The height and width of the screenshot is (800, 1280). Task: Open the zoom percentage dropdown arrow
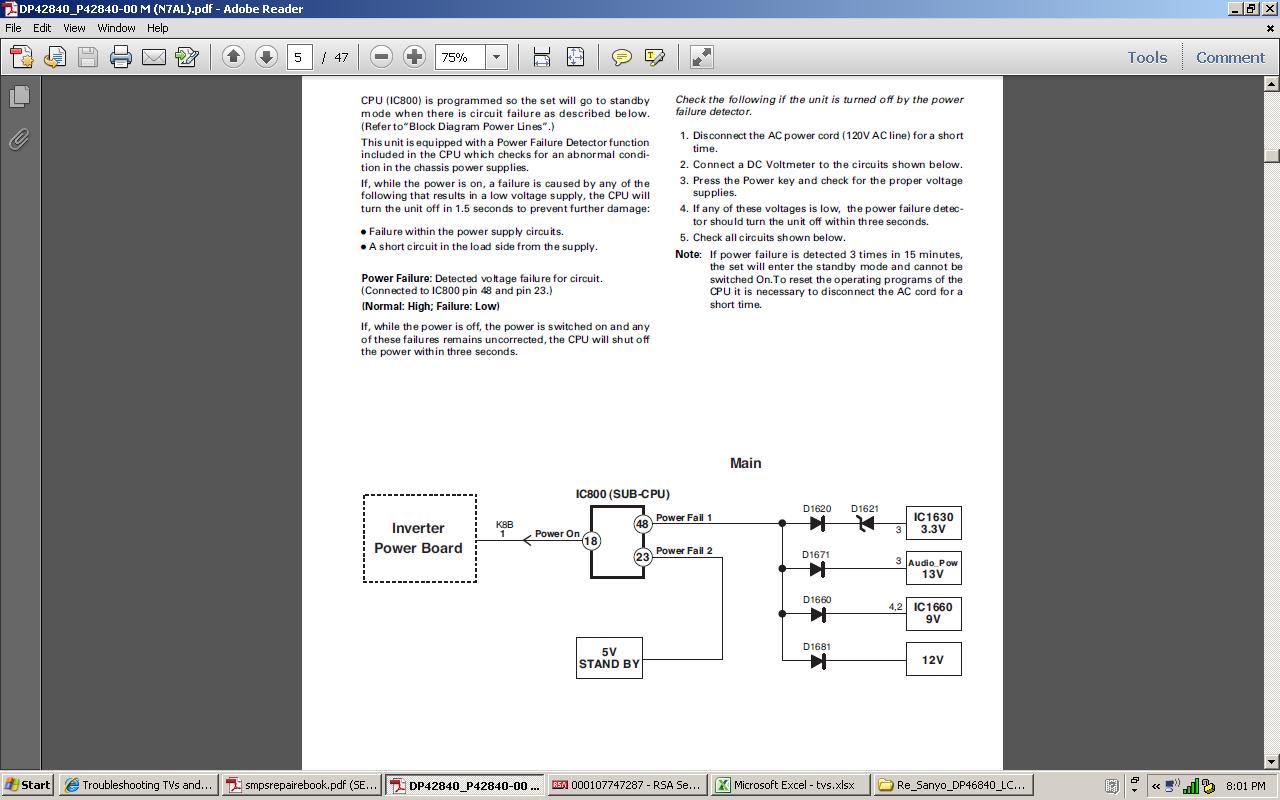[x=497, y=57]
